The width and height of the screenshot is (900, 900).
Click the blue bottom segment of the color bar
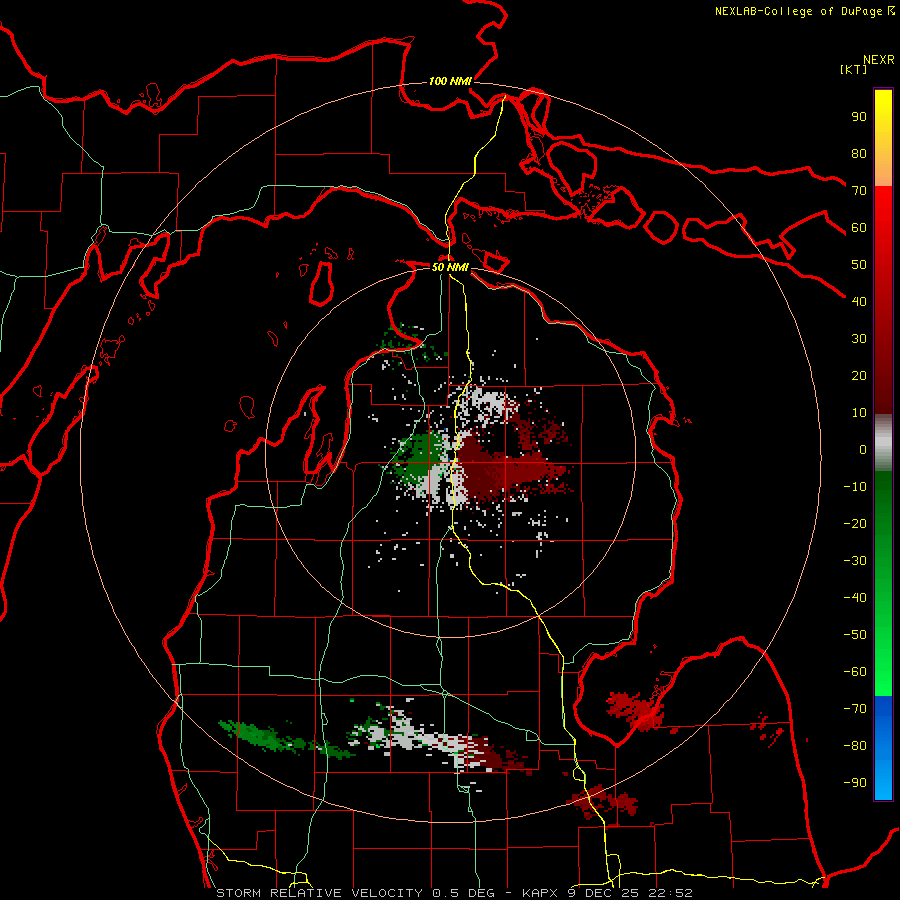point(883,748)
